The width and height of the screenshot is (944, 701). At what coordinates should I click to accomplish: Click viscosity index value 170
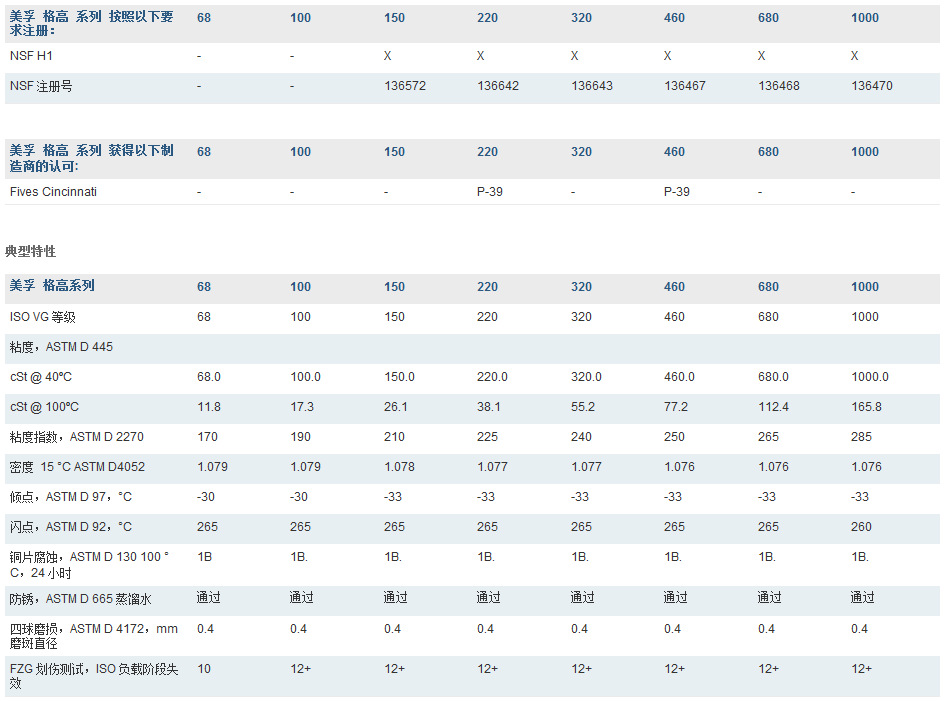tap(207, 437)
